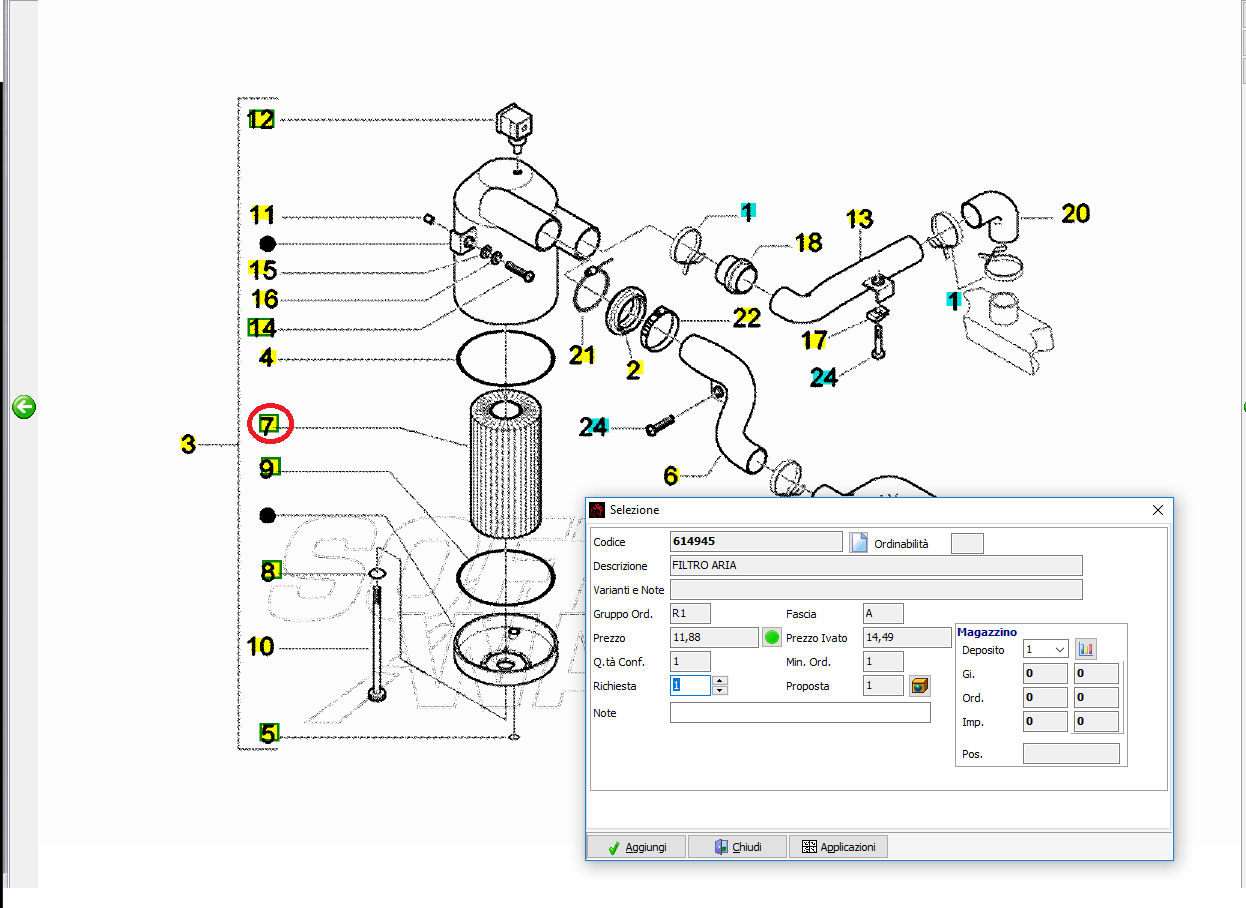1246x908 pixels.
Task: Select assembly number 3 label
Action: click(x=188, y=444)
